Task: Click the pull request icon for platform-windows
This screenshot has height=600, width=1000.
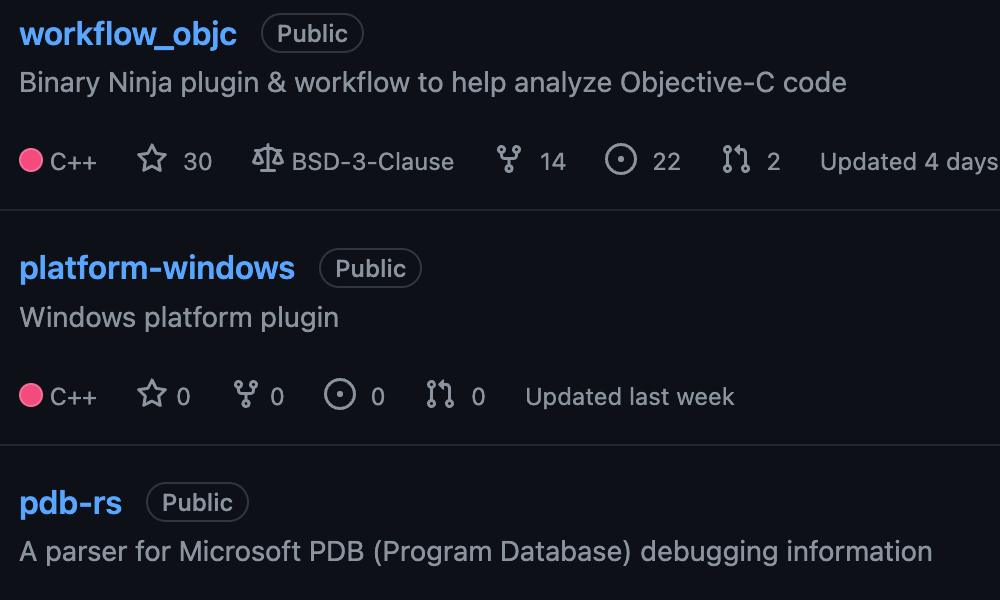Action: (440, 395)
